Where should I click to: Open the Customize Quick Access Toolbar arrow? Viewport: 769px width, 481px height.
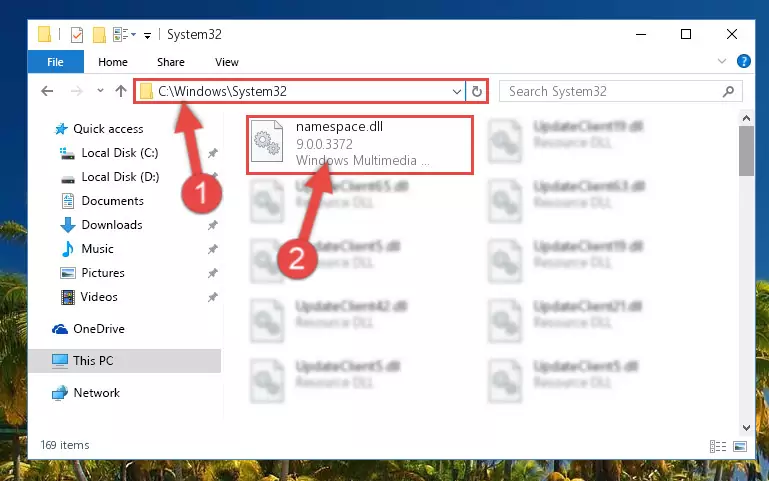(147, 35)
